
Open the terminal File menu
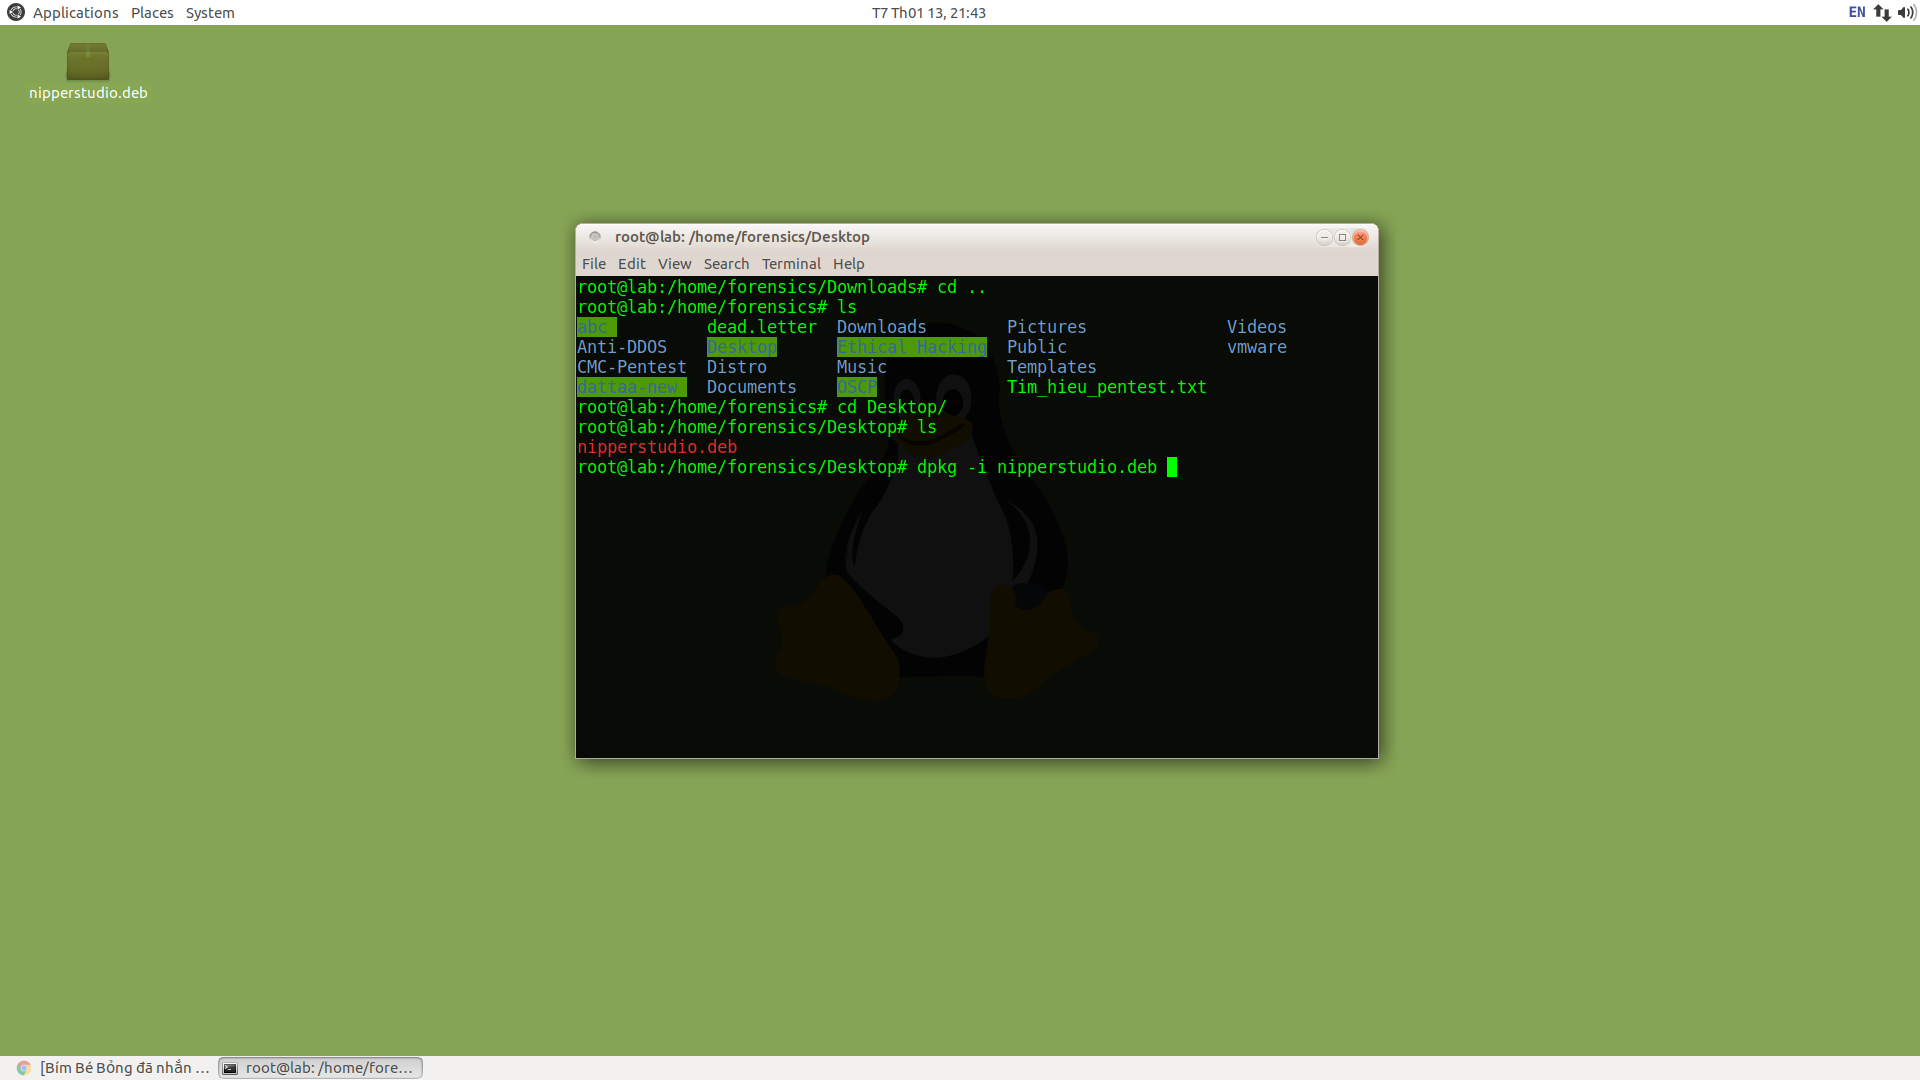click(594, 264)
